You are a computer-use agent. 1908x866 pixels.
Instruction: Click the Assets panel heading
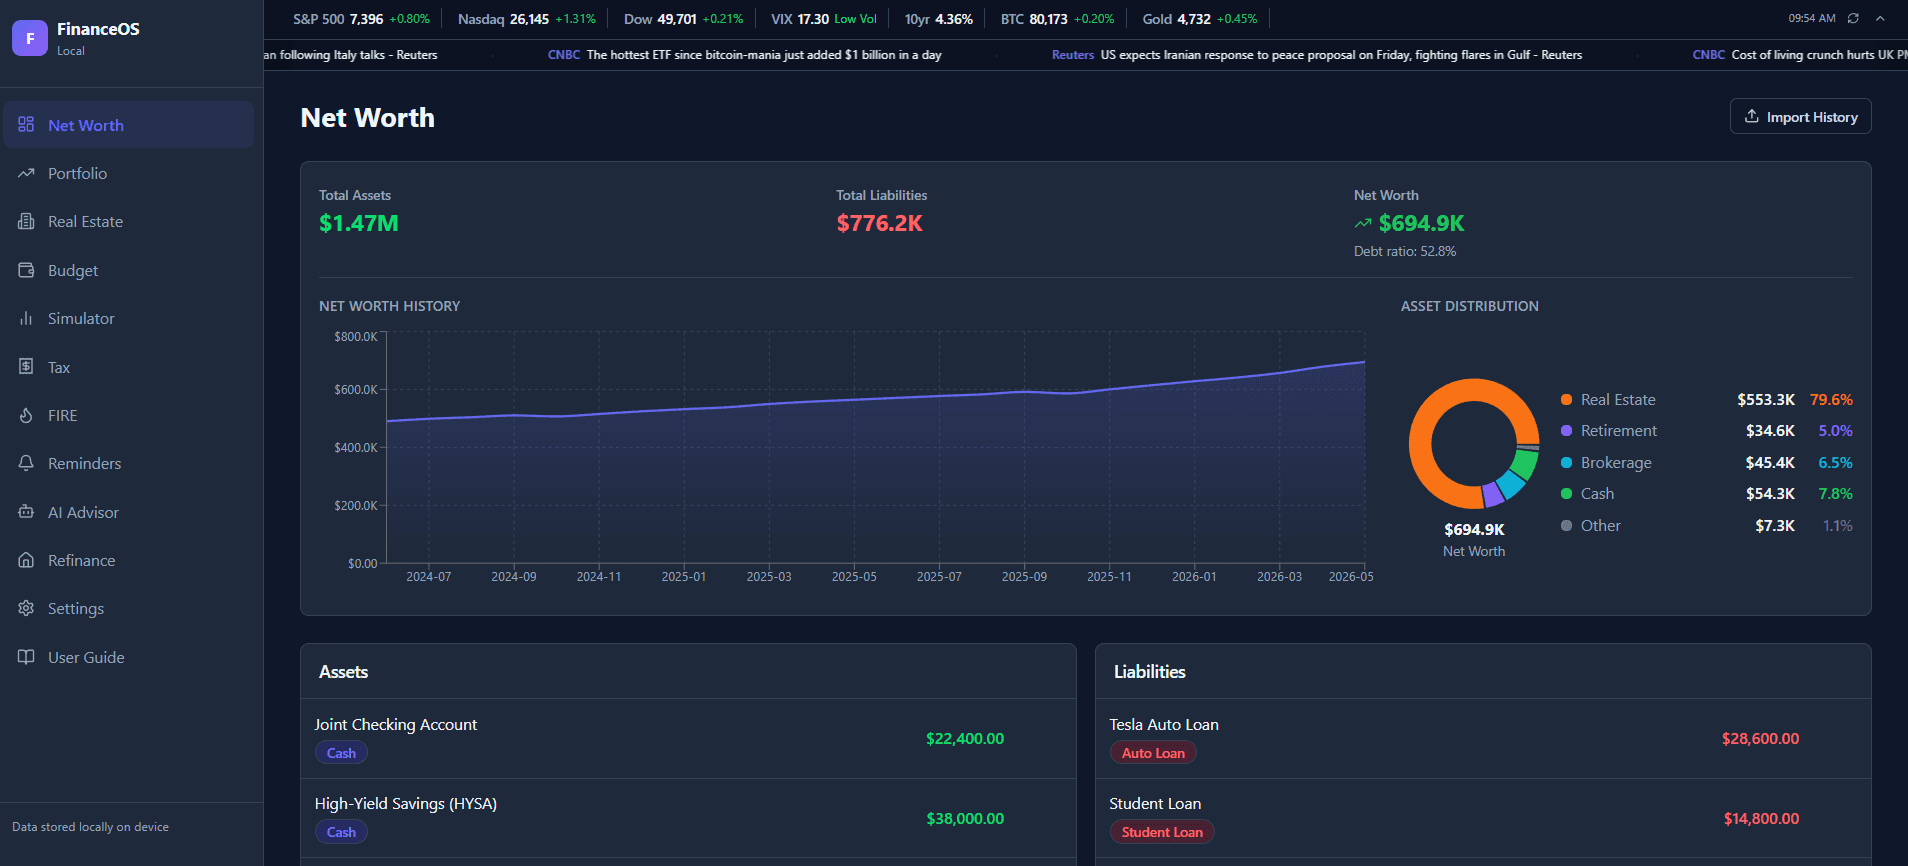click(x=343, y=672)
